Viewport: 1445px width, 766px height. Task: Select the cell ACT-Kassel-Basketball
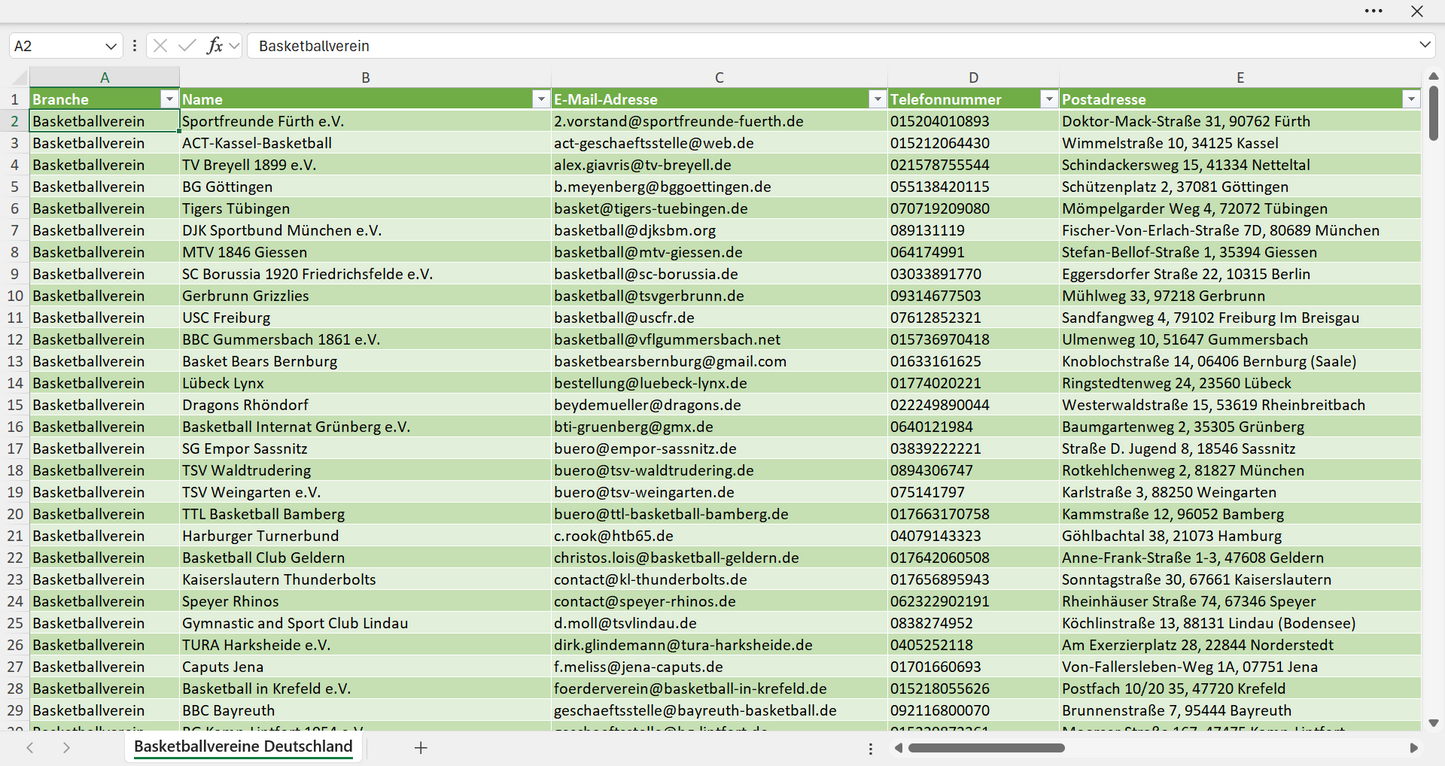coord(366,143)
